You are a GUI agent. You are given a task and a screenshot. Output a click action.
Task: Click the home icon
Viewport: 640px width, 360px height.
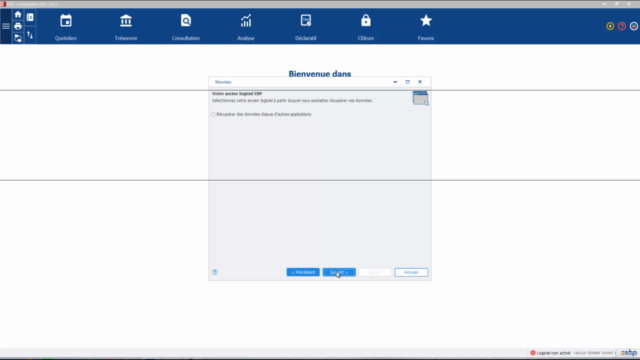[18, 15]
